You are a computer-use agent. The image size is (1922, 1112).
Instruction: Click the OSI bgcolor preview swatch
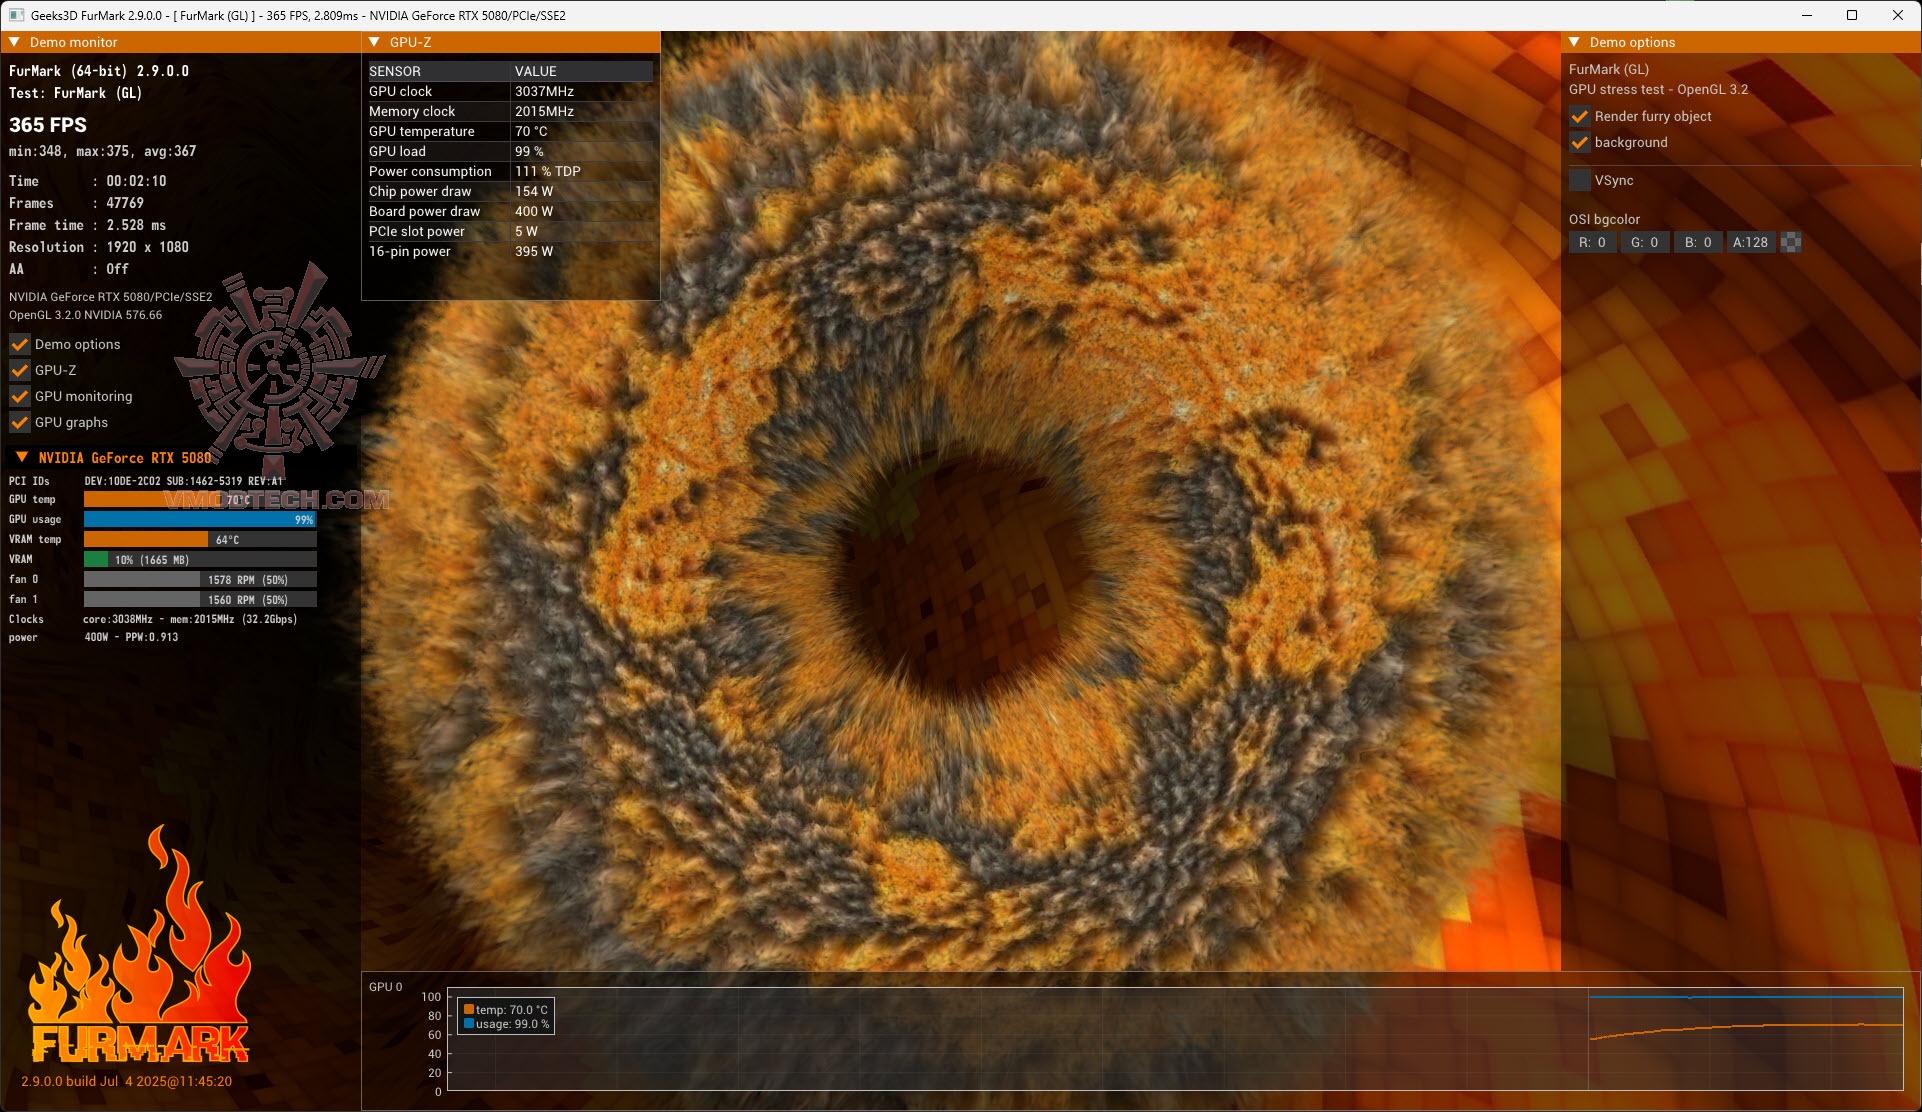point(1791,242)
